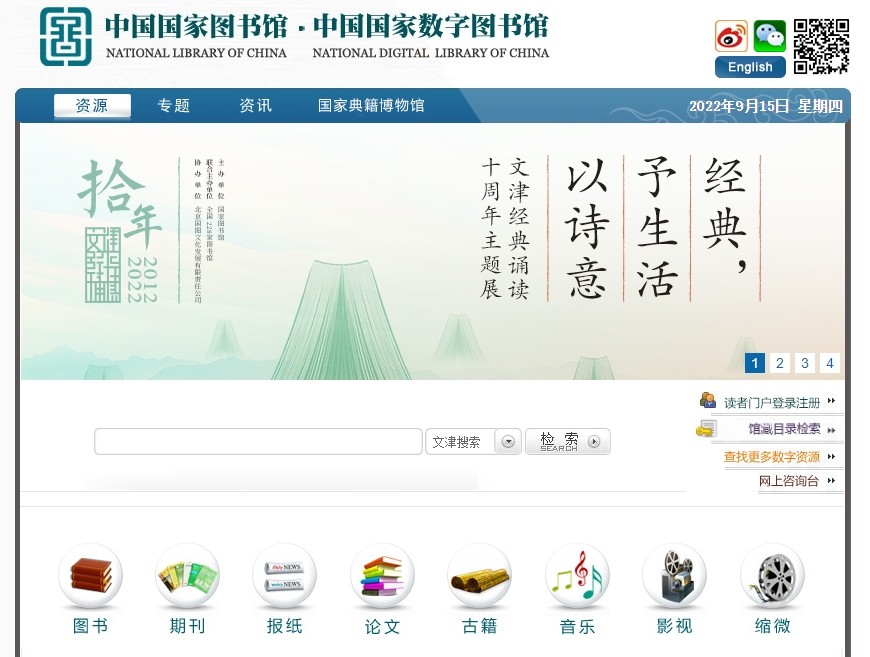Click the 文津经典诵读 banner image
The height and width of the screenshot is (657, 870).
click(432, 252)
